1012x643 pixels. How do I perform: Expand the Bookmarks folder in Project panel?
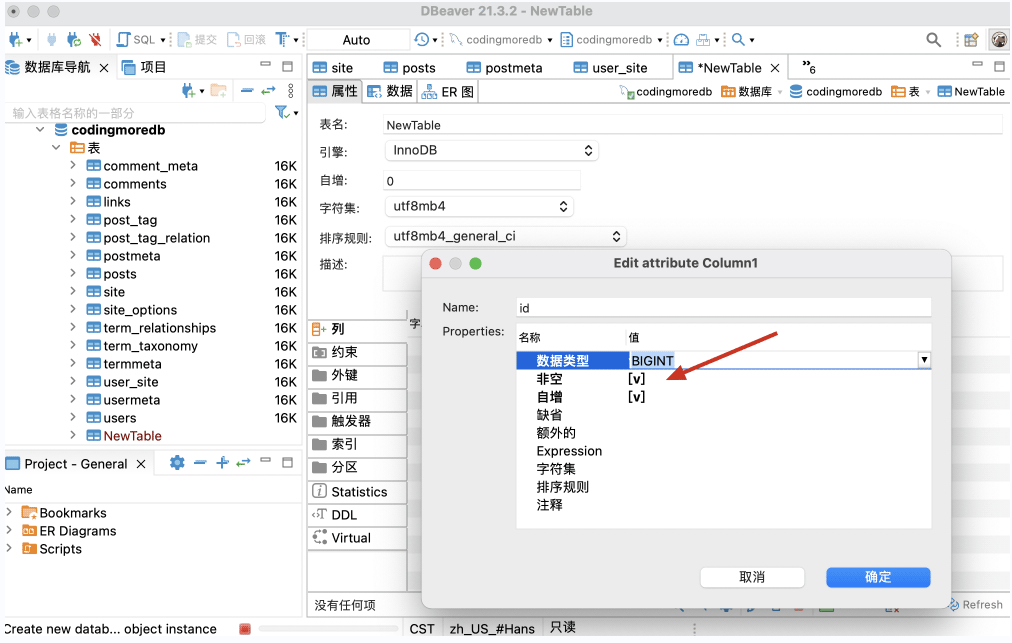coord(9,513)
